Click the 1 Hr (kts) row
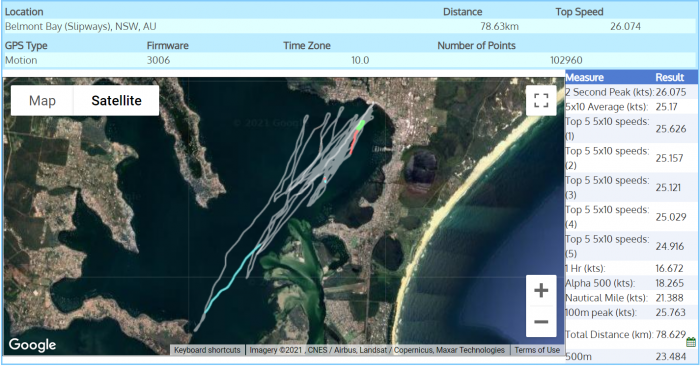700x366 pixels. [x=631, y=268]
